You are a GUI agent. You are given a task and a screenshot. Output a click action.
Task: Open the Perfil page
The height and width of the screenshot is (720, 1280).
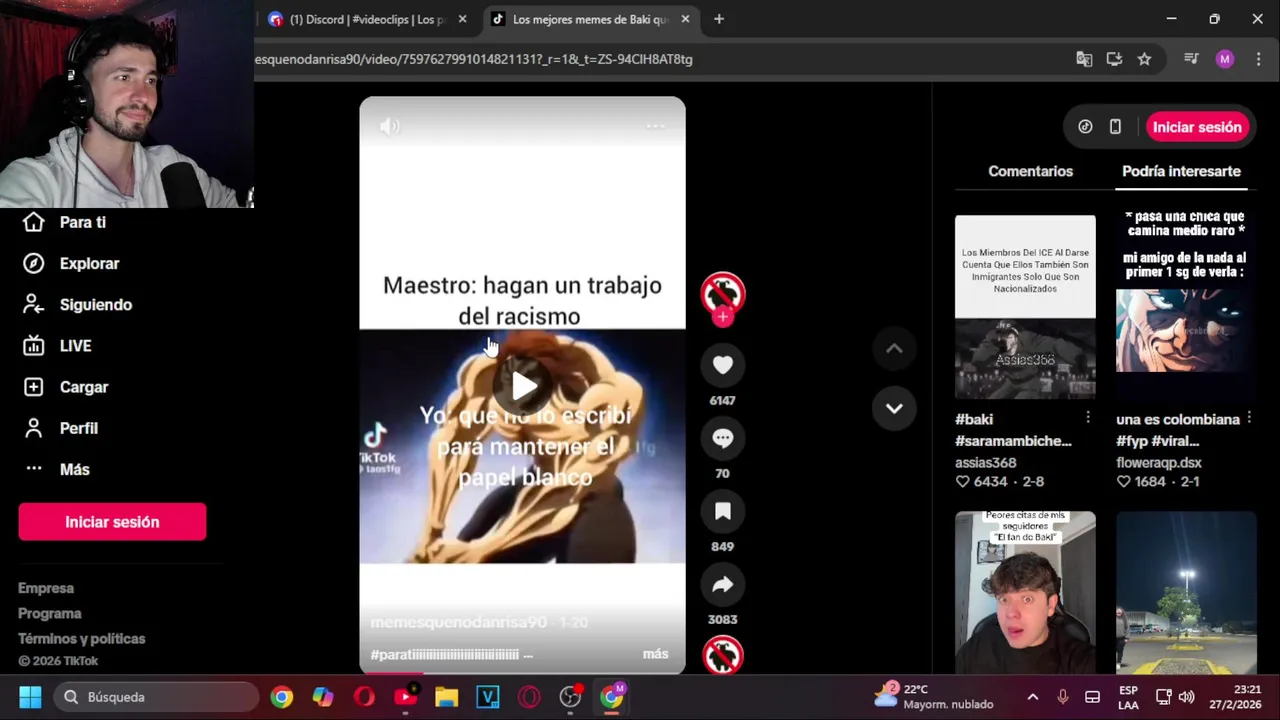(60, 427)
